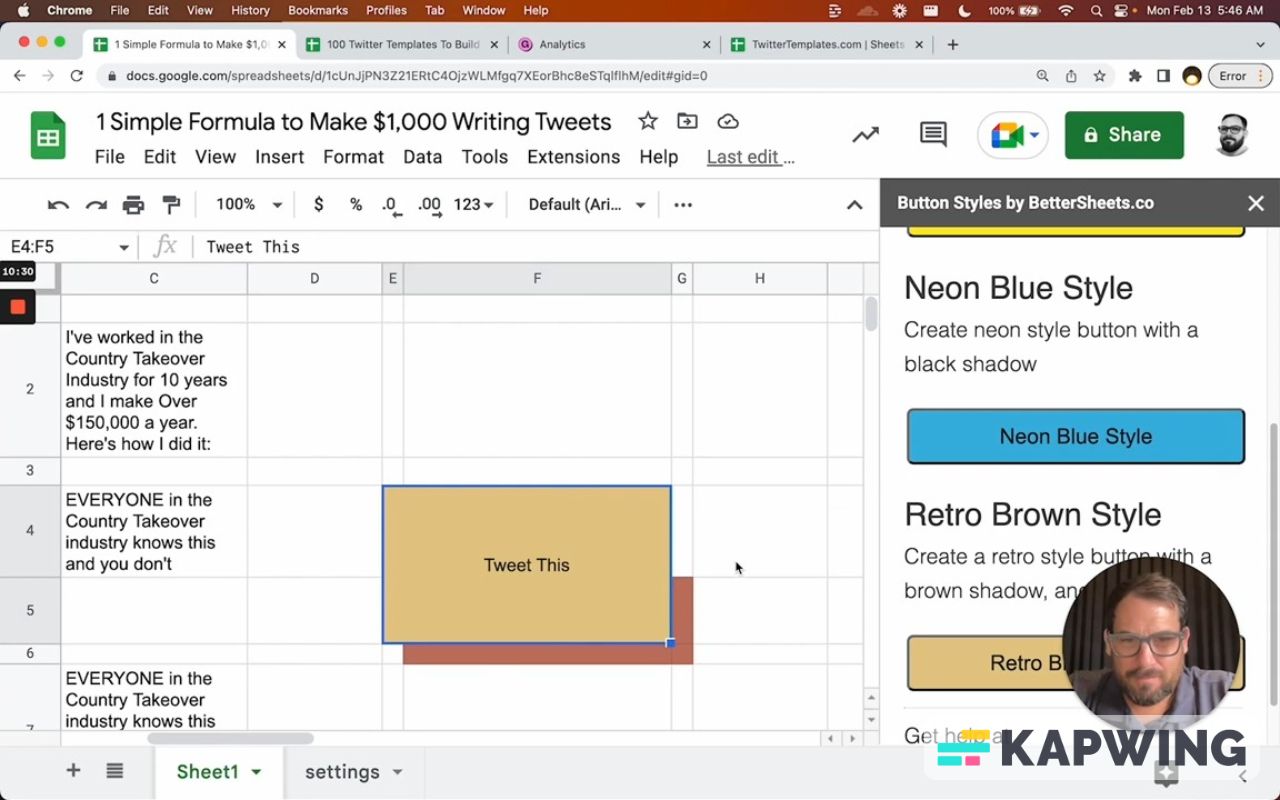Apply the Neon Blue Style button
This screenshot has height=800, width=1280.
coord(1076,436)
